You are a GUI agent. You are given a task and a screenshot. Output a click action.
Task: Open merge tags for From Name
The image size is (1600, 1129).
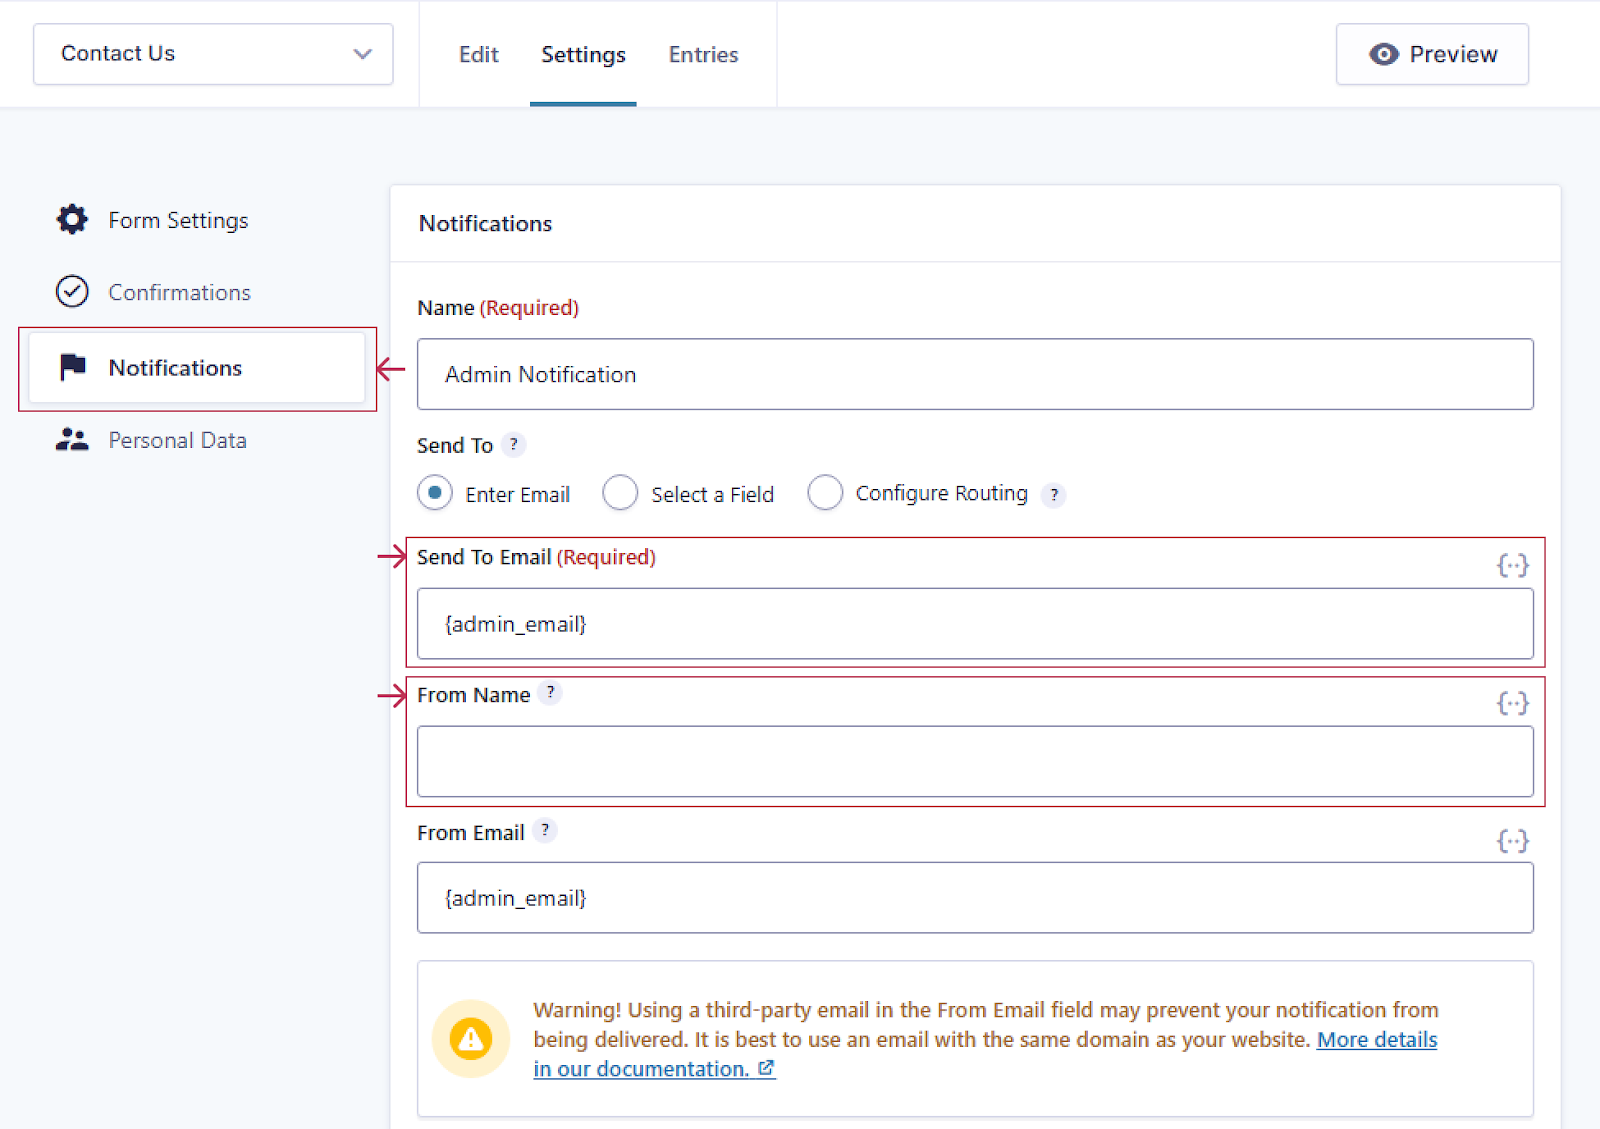coord(1512,703)
